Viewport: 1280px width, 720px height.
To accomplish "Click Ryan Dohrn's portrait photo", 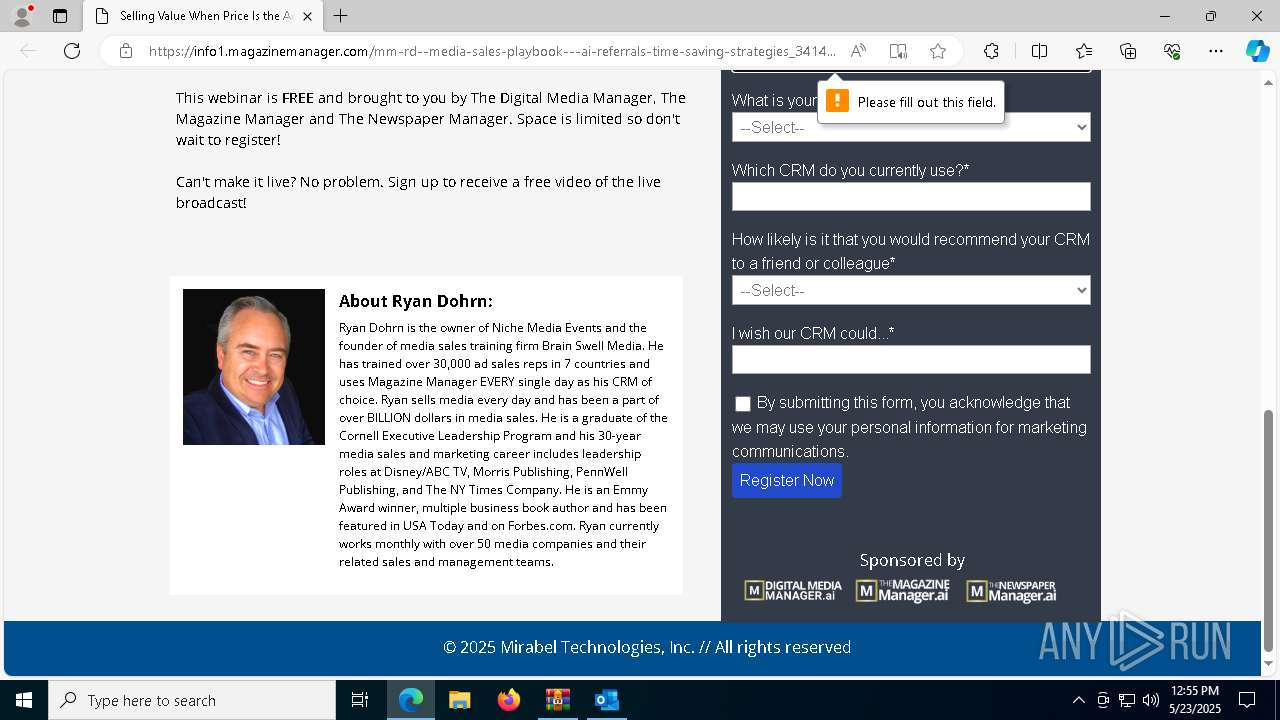I will point(254,367).
